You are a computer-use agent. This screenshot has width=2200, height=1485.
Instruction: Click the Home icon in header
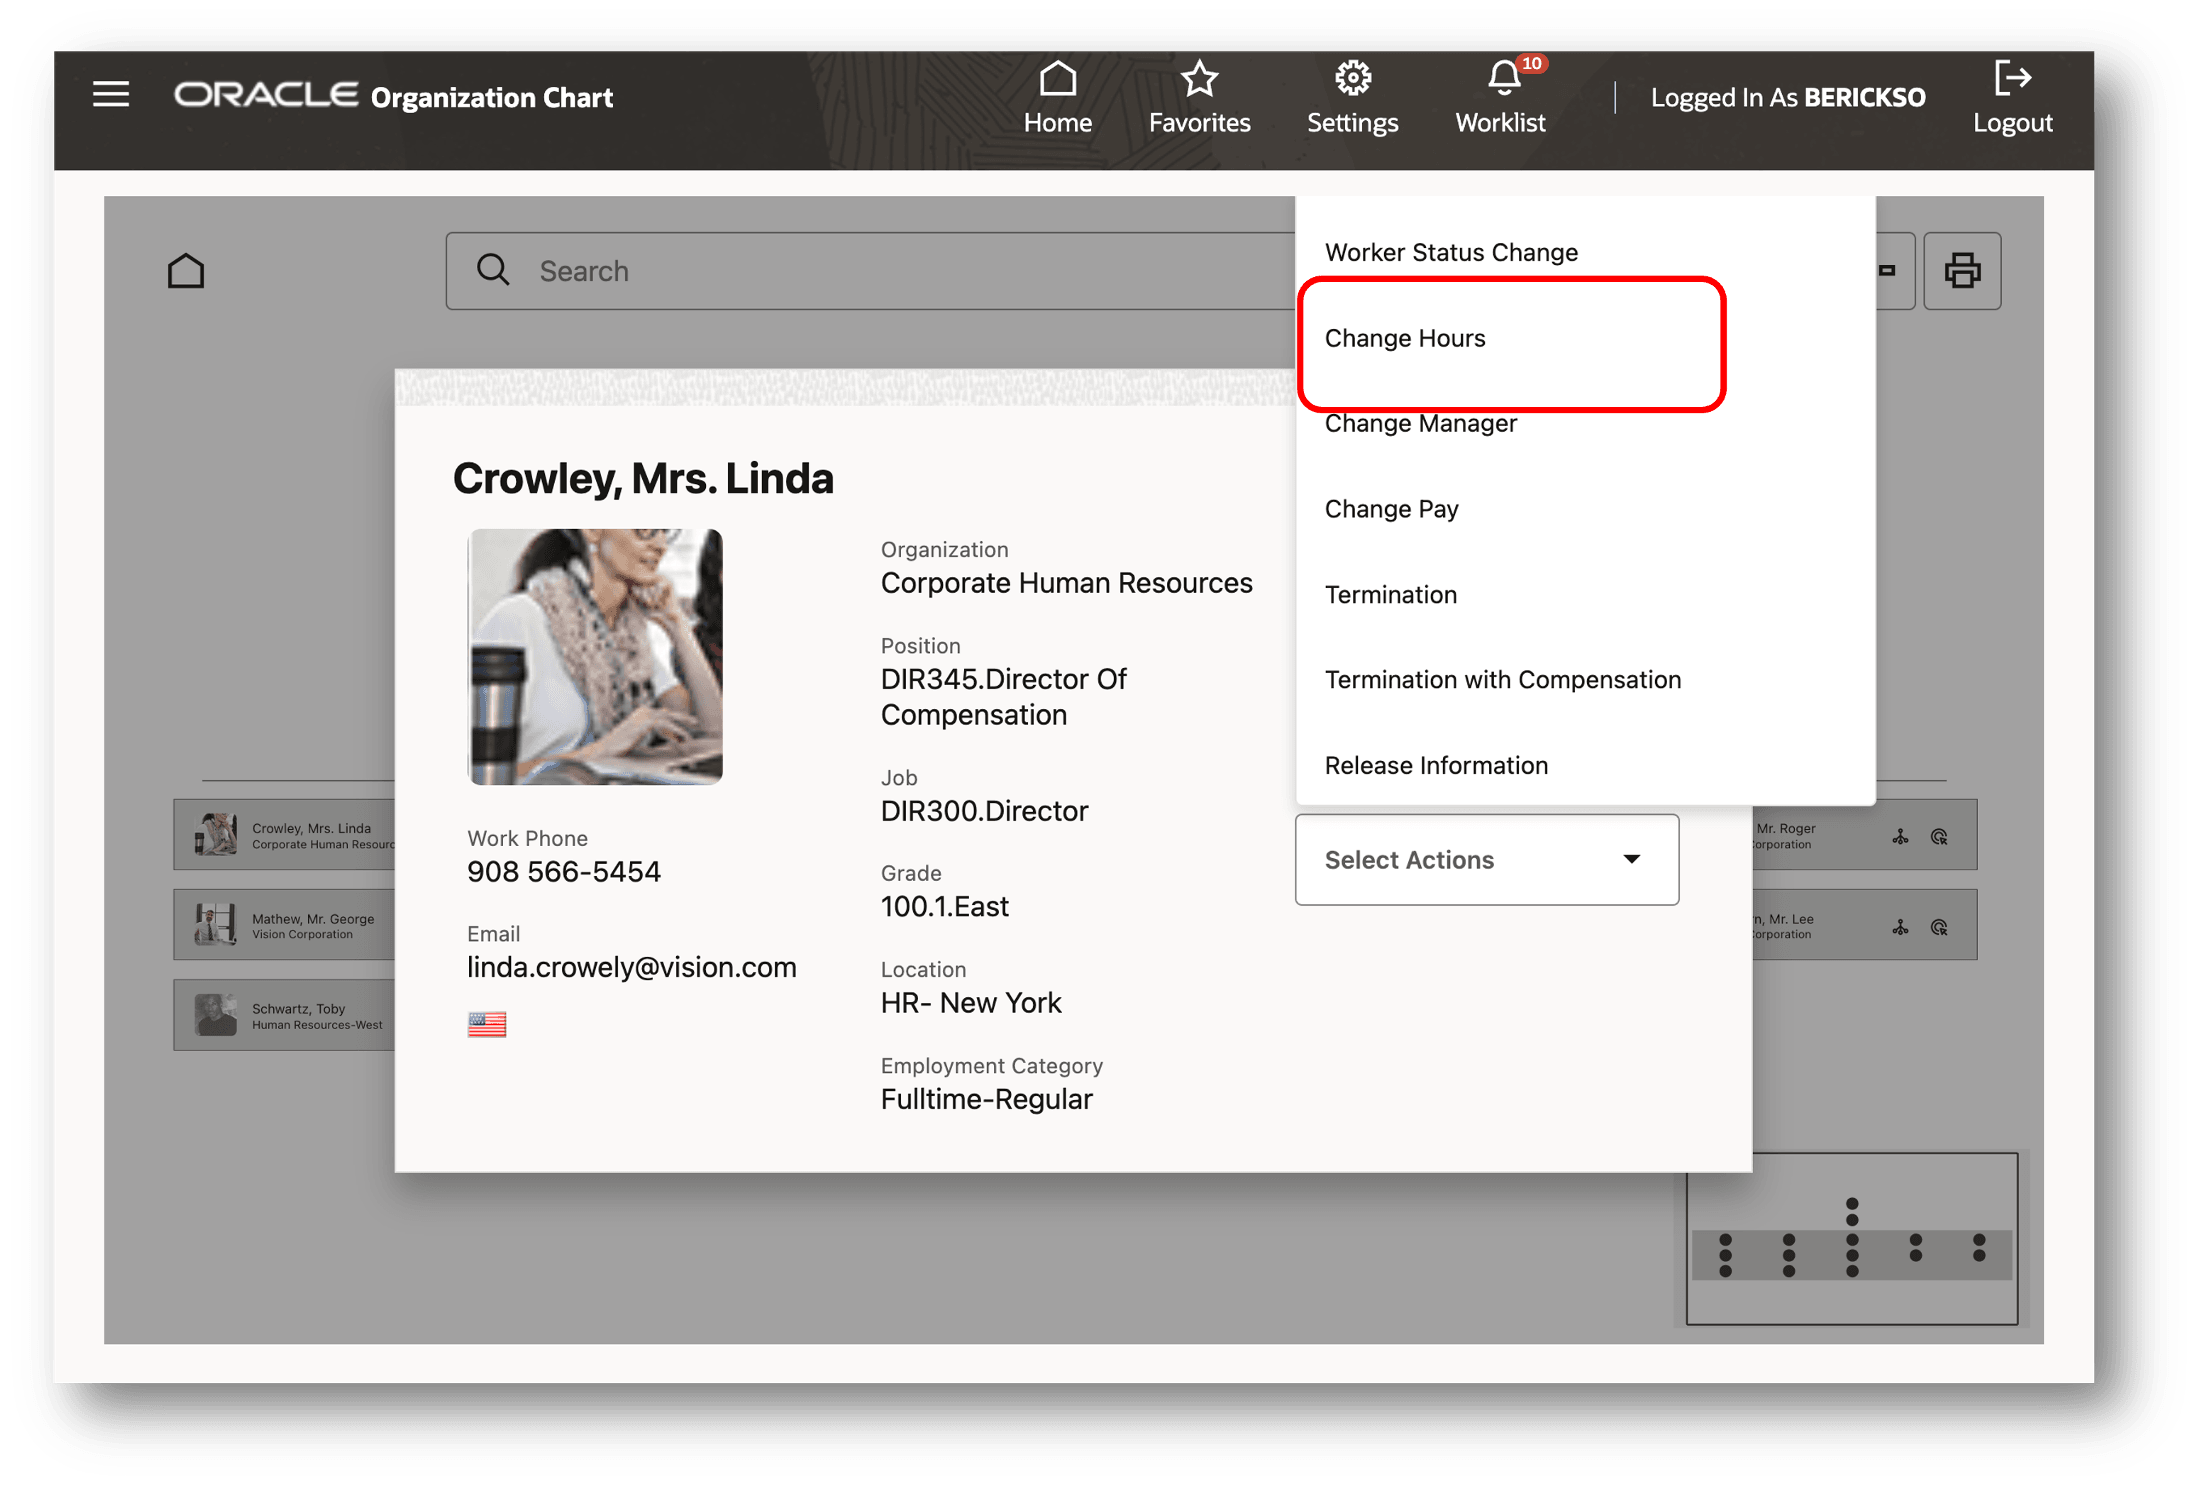click(x=1057, y=97)
